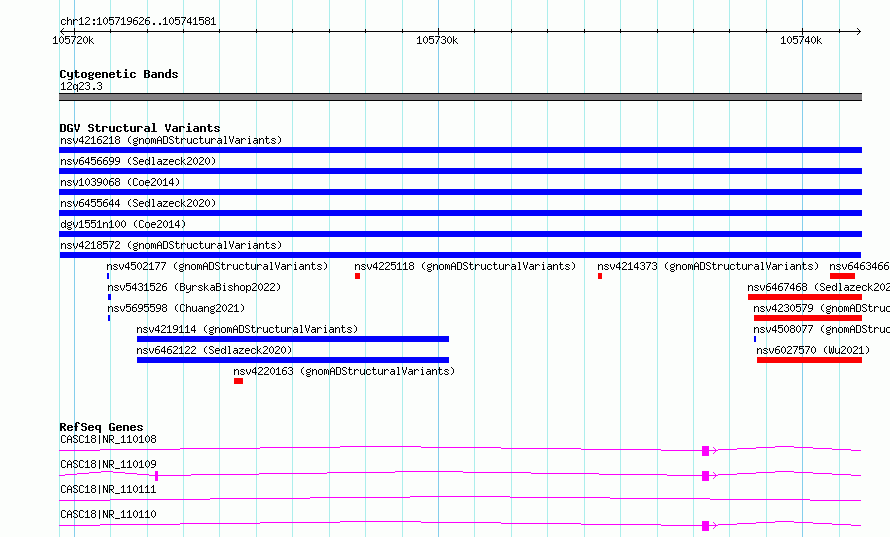Click the nsv4220163 variant label
Screen dimensions: 890x537
pos(344,371)
